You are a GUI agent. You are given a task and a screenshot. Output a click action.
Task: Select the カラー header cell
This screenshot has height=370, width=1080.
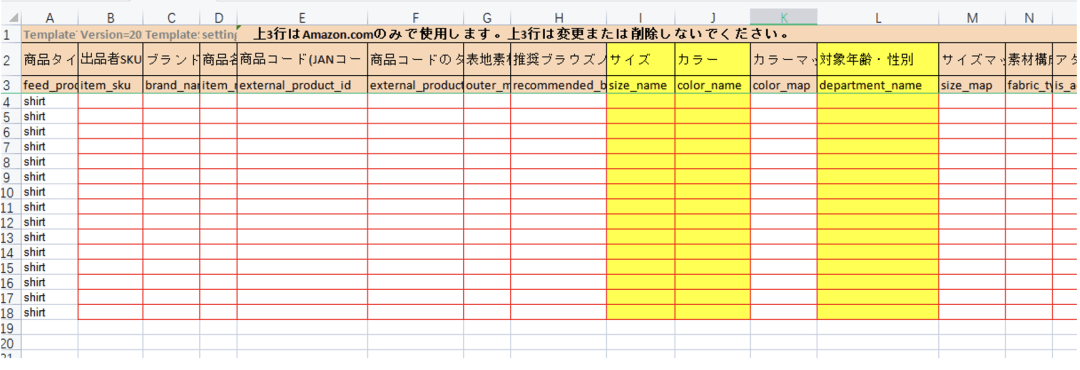click(712, 60)
